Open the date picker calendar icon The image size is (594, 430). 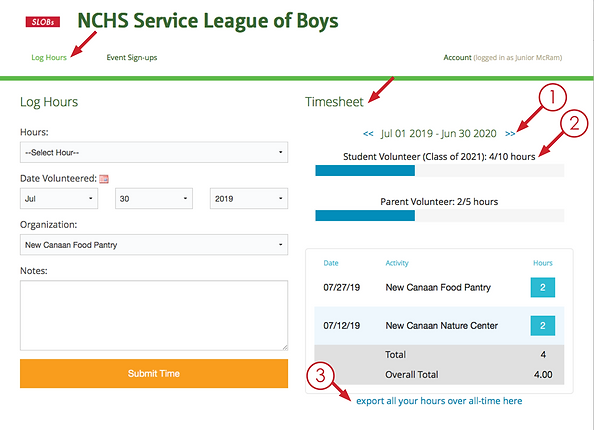pos(104,179)
